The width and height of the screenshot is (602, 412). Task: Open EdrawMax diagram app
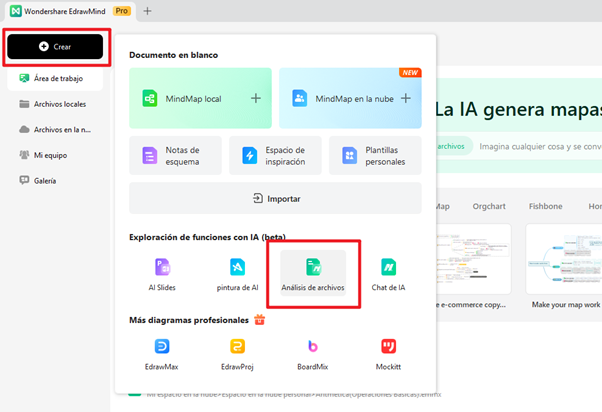point(162,353)
